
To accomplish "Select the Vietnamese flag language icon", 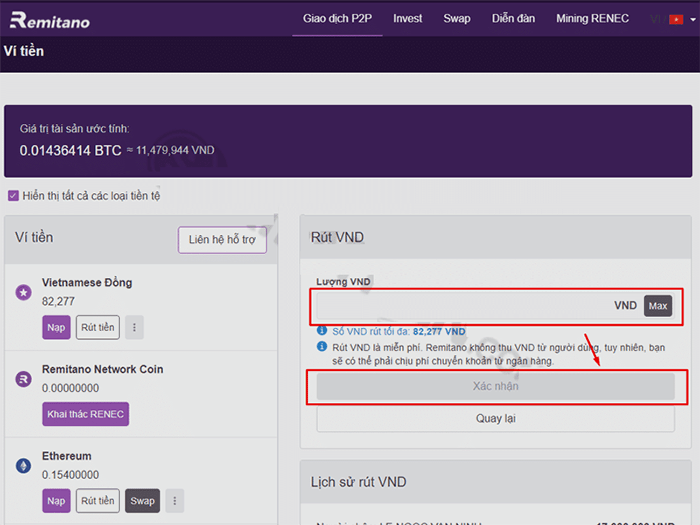I will pyautogui.click(x=676, y=20).
